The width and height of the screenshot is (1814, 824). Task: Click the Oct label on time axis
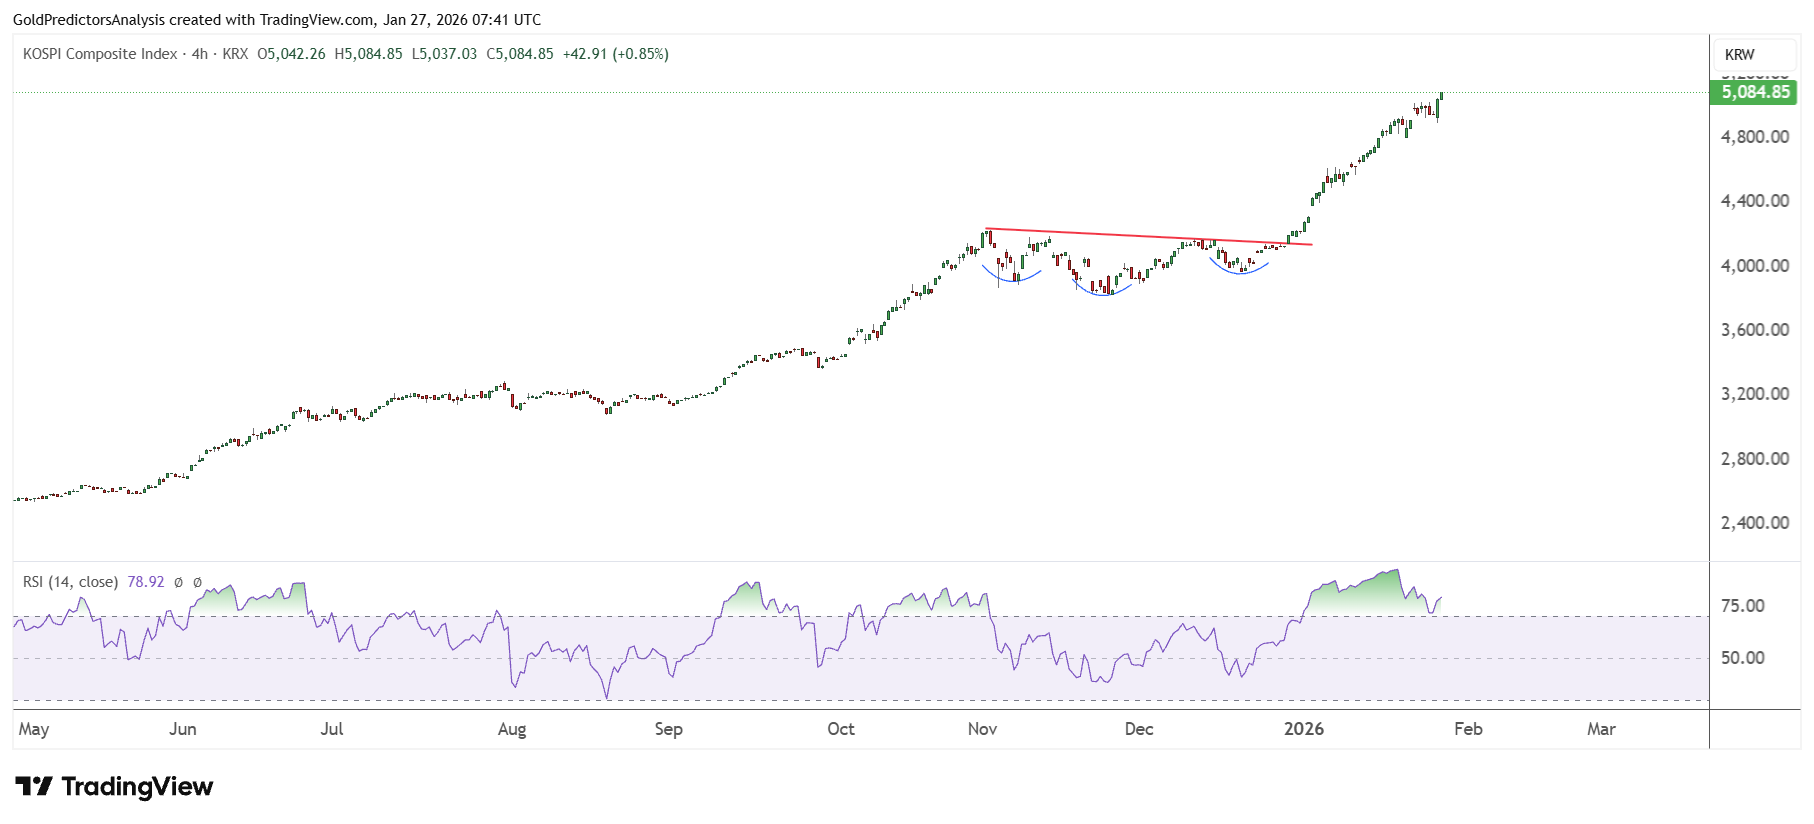(x=841, y=729)
